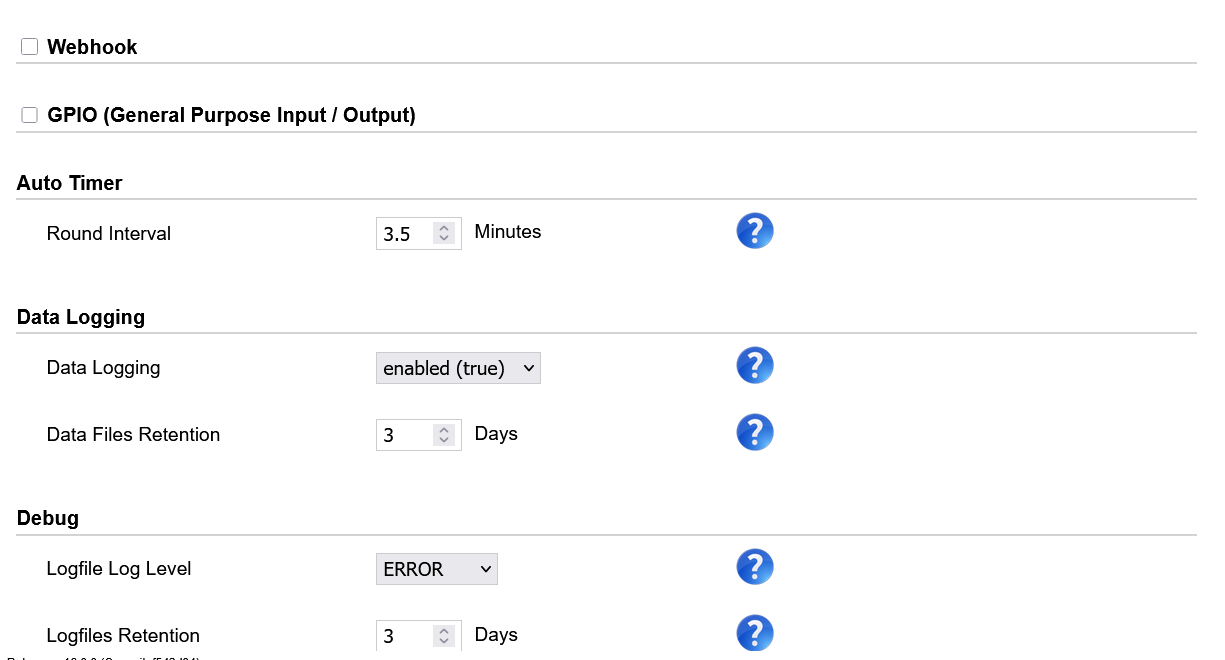Click the Data Logging section heading
Screen dimensions: 1225x660
(81, 317)
